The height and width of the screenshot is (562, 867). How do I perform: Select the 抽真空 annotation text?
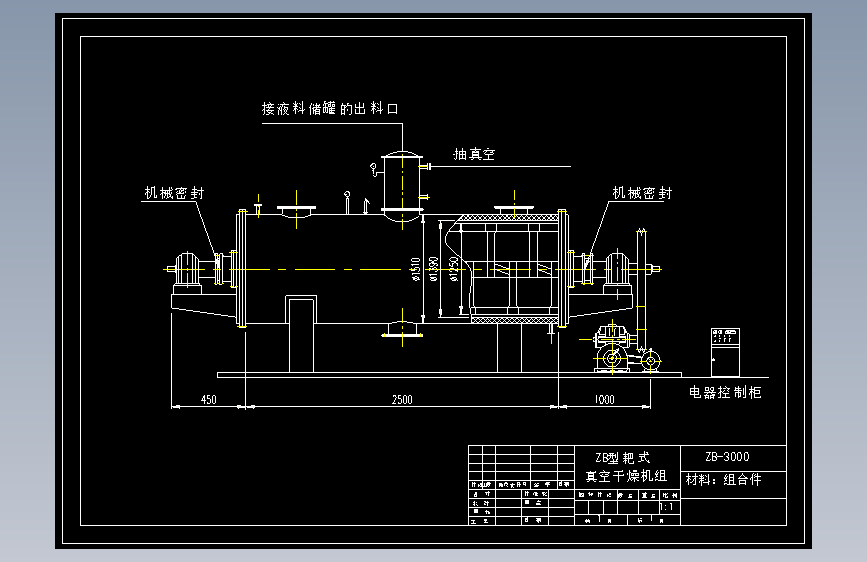[x=474, y=154]
